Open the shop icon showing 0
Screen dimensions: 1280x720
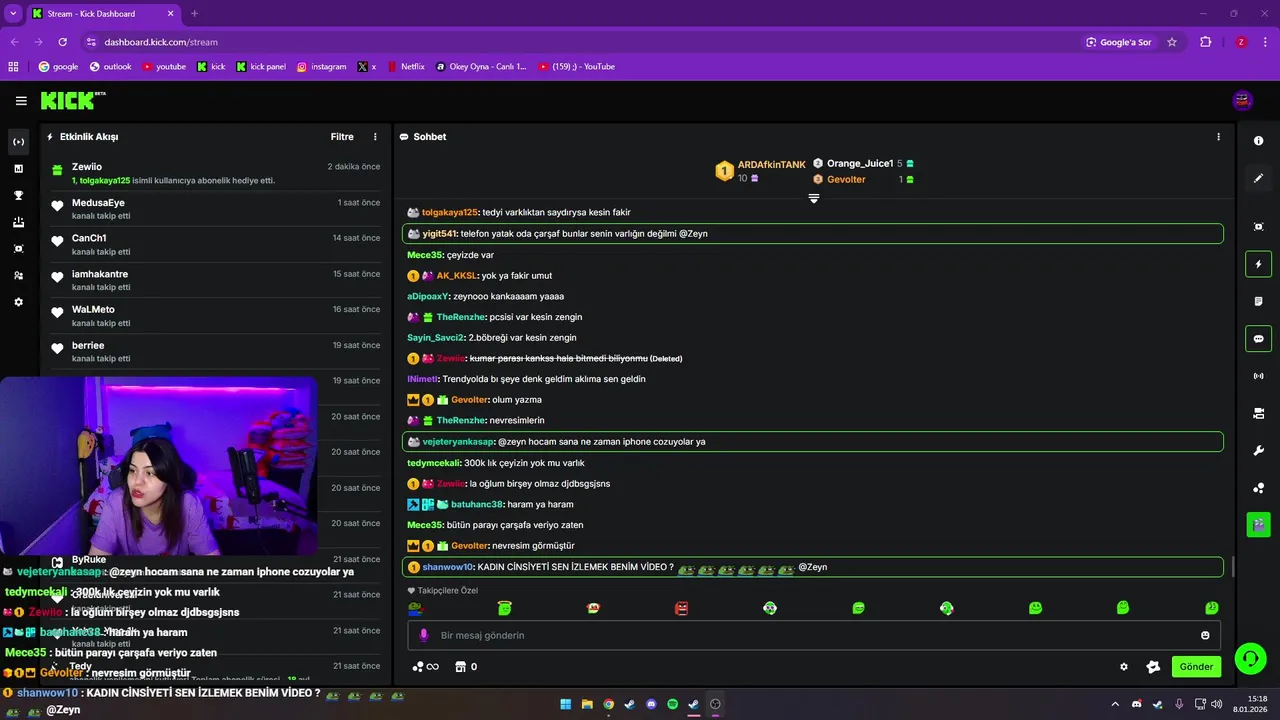pyautogui.click(x=466, y=667)
